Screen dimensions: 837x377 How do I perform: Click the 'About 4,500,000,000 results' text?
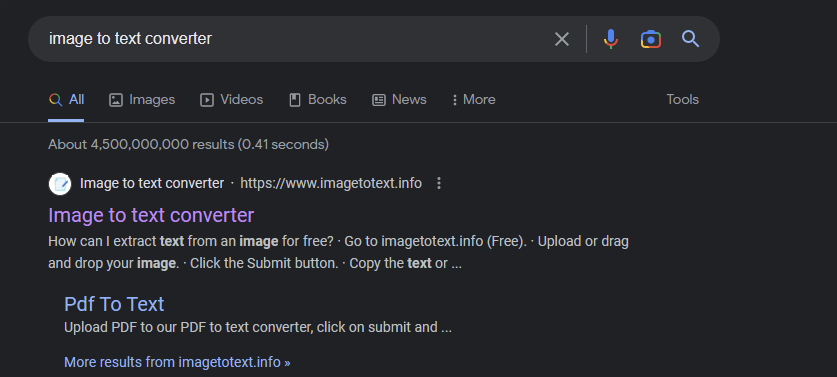[188, 144]
